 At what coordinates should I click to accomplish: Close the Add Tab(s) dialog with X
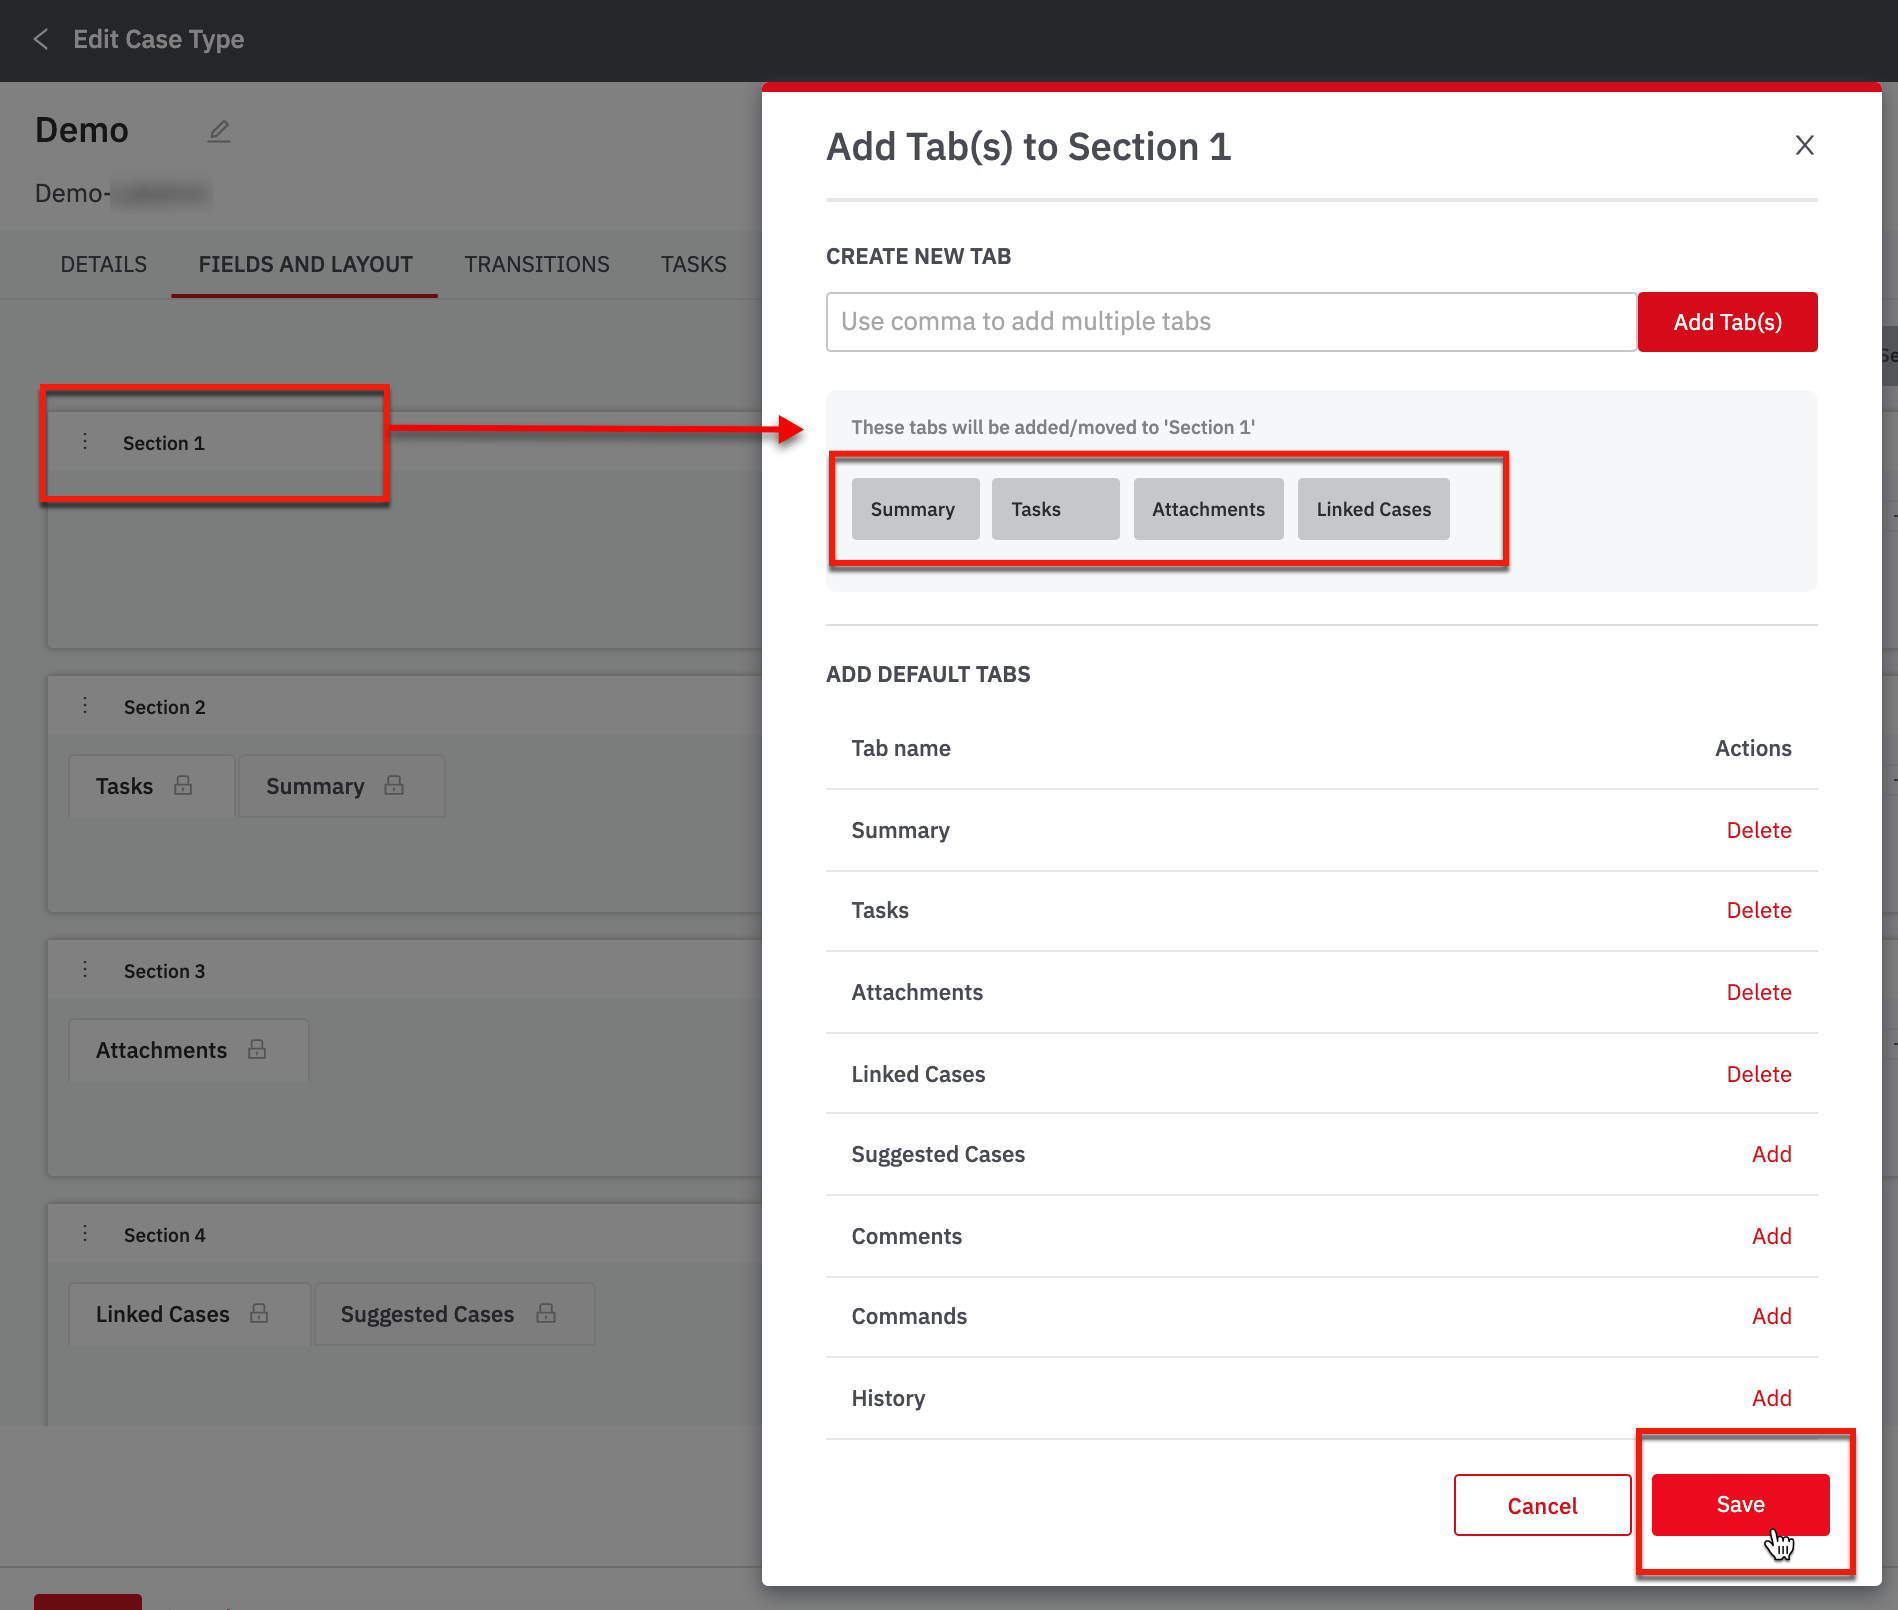click(1804, 146)
